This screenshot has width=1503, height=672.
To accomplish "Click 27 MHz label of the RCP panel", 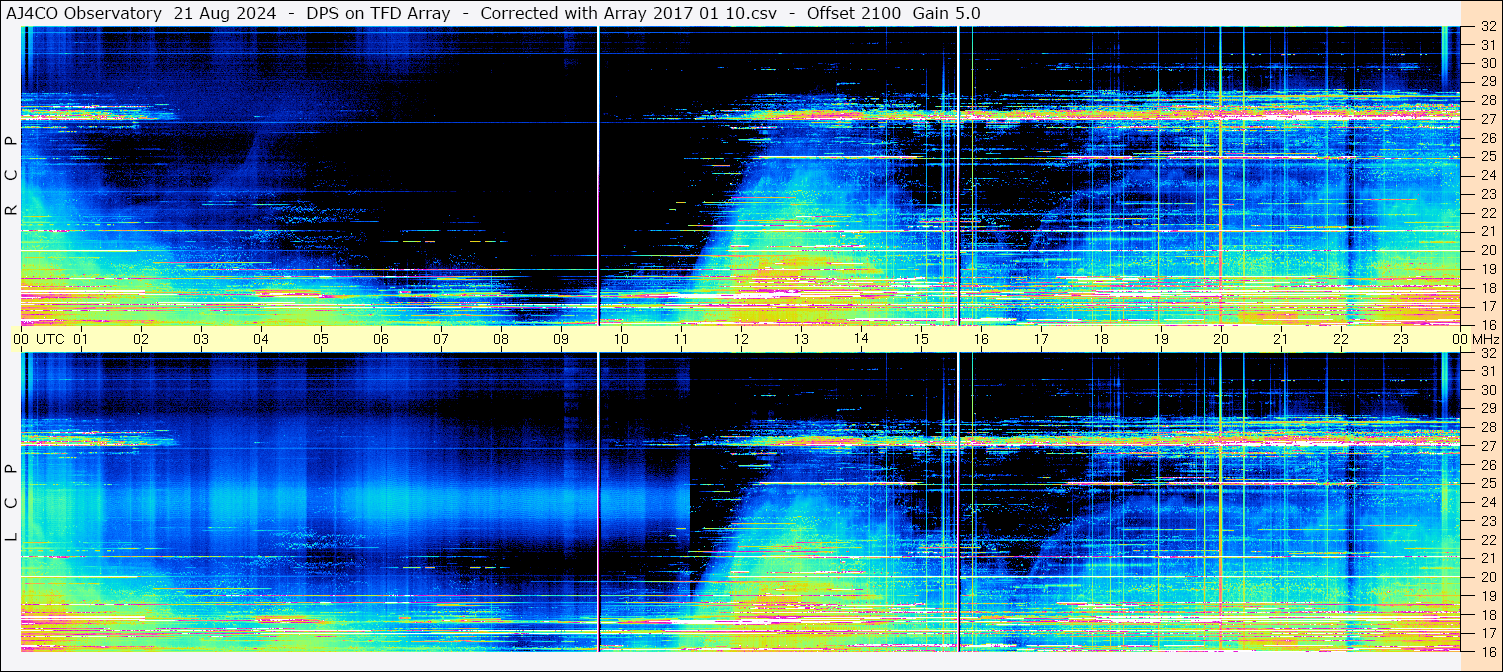I will (1486, 119).
